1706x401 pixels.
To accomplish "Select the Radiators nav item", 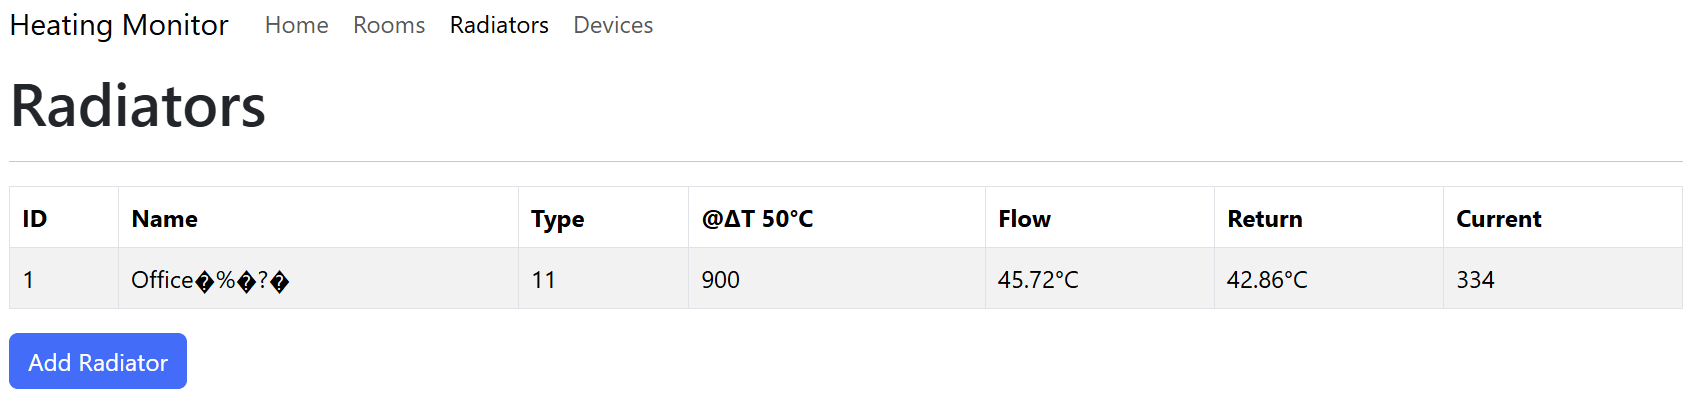I will [x=499, y=25].
